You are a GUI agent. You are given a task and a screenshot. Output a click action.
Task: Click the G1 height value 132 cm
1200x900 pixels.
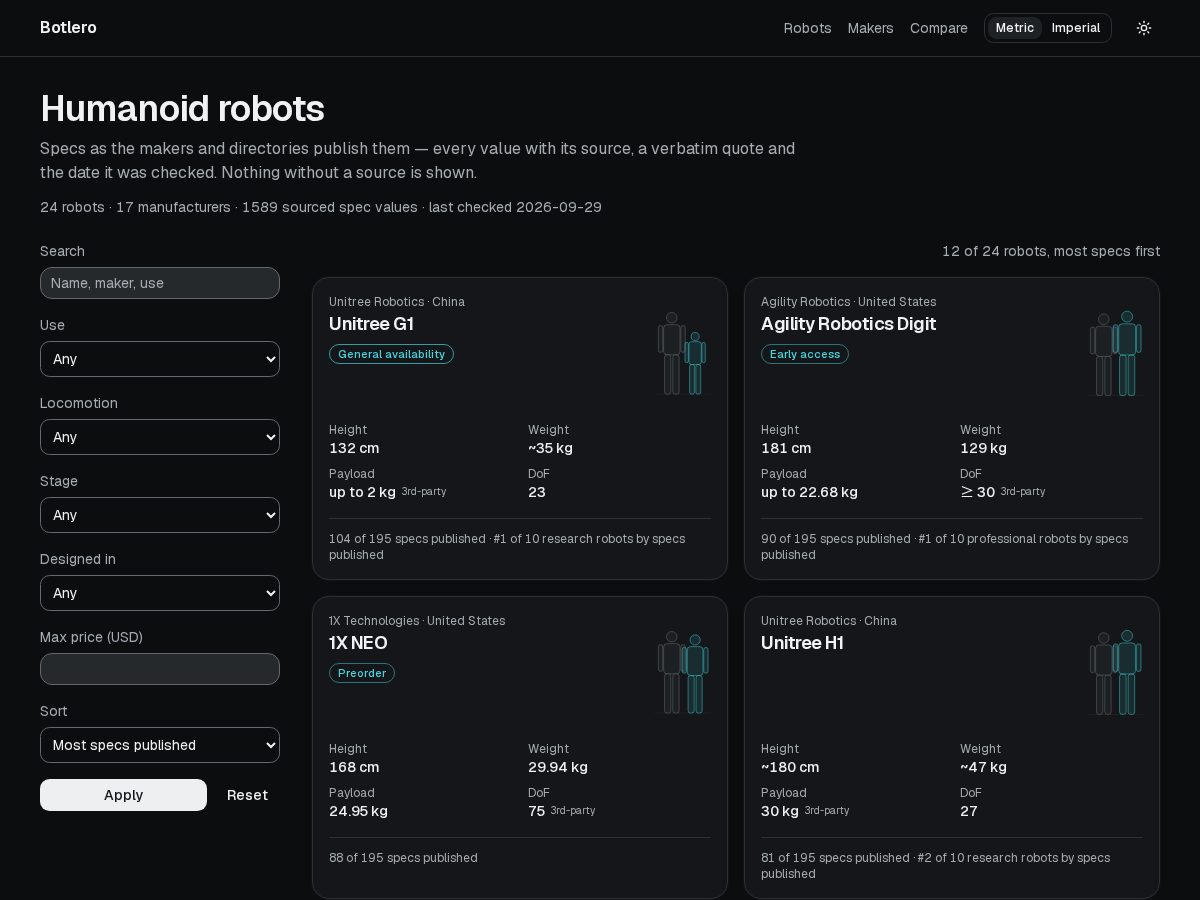(354, 448)
